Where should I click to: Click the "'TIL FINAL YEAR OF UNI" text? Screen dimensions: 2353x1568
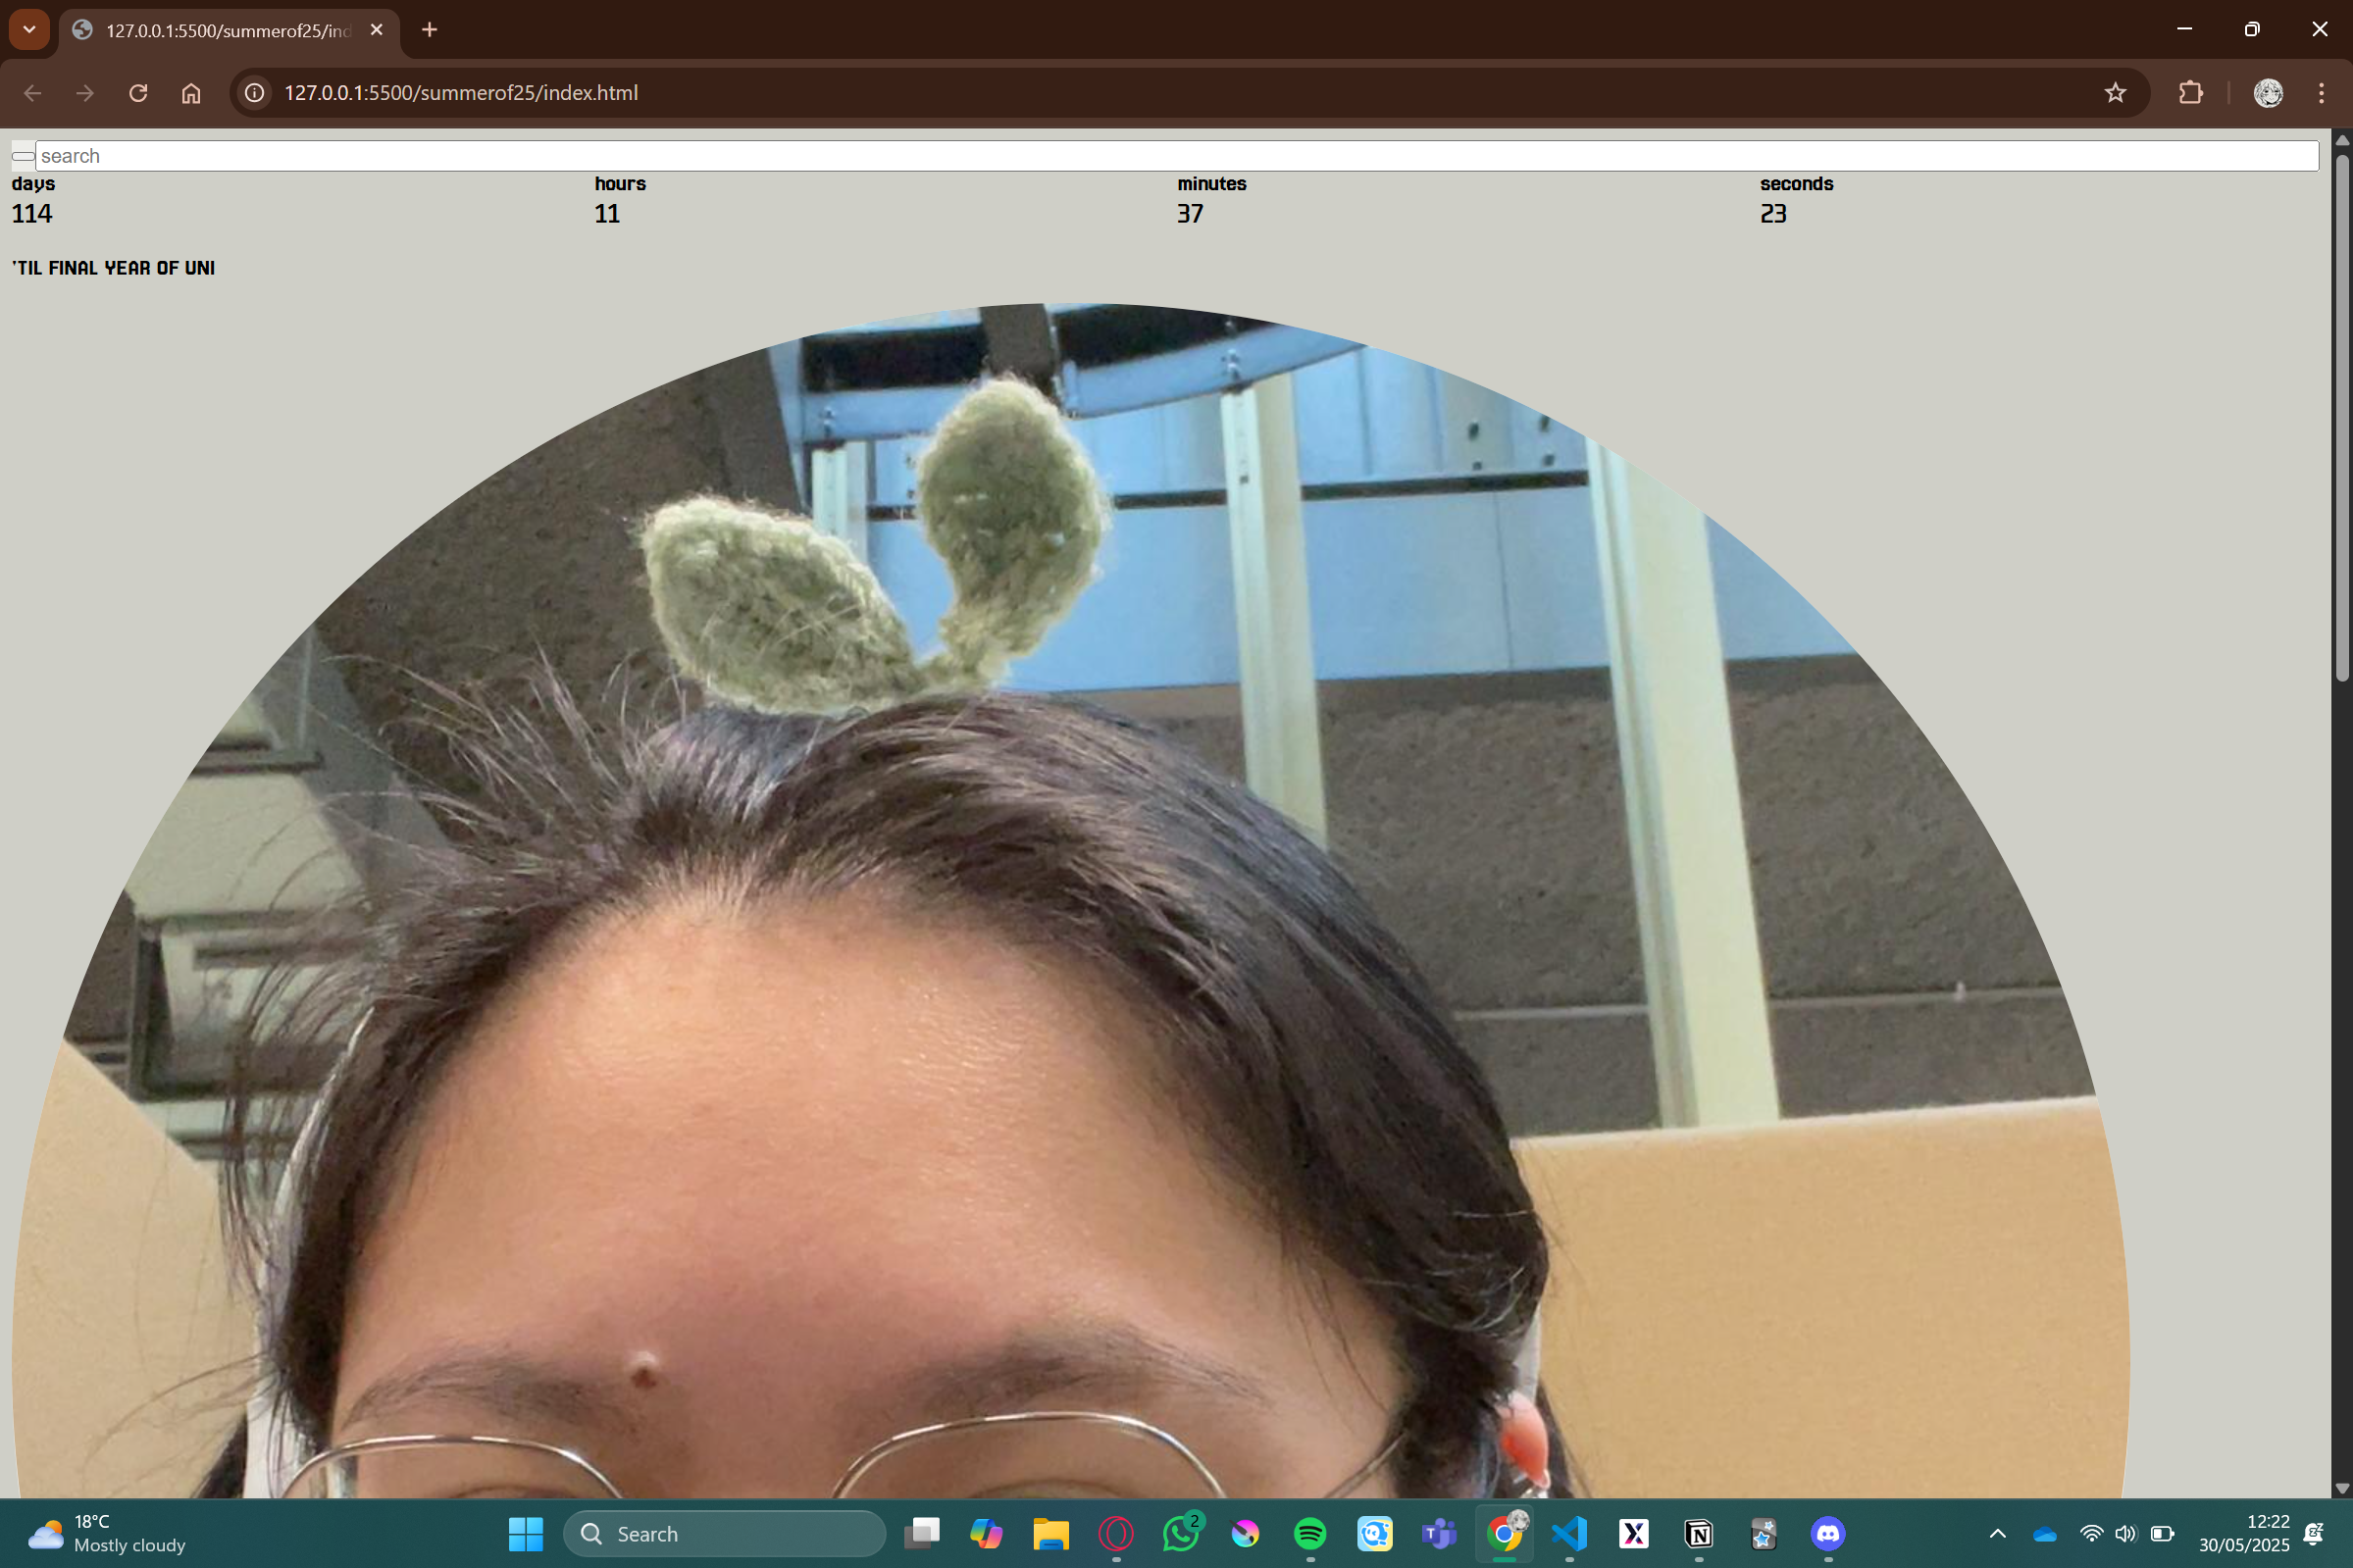point(113,268)
